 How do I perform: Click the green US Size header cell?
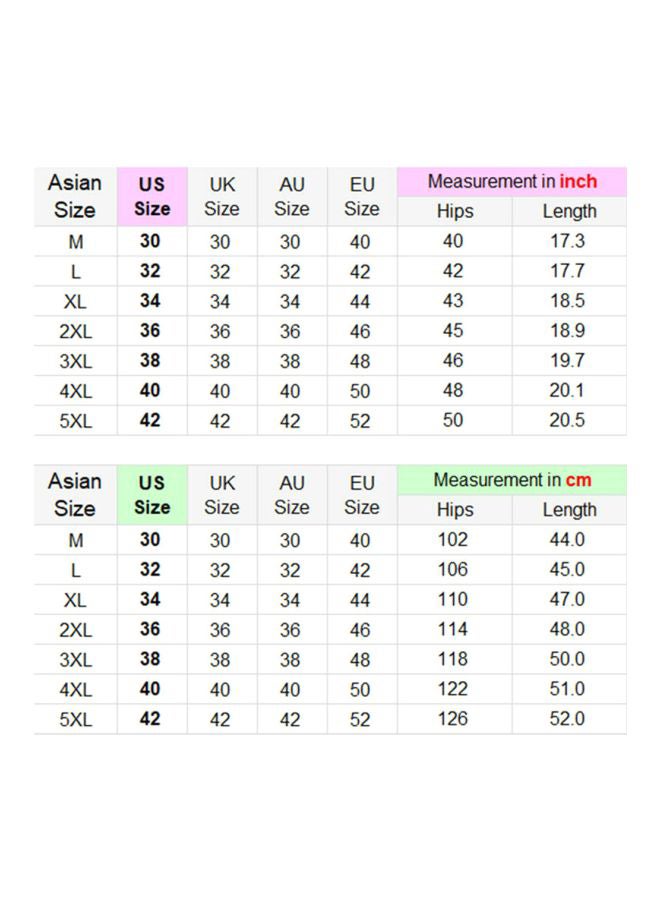[152, 495]
